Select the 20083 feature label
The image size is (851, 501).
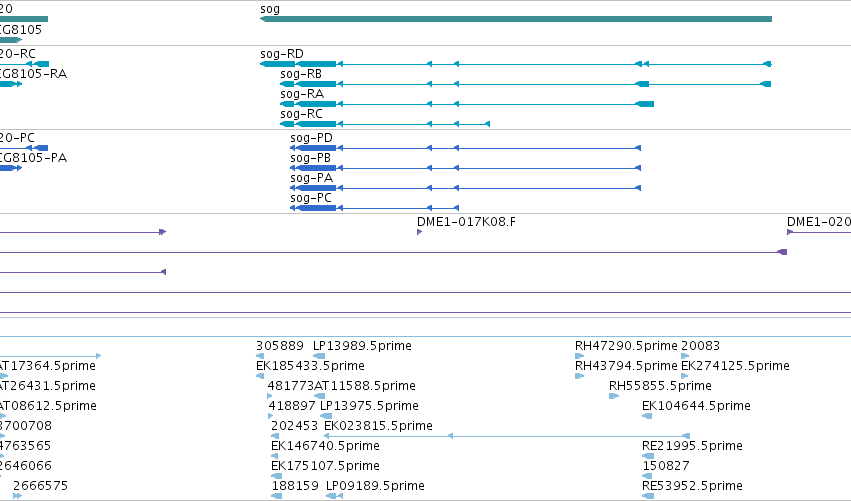pyautogui.click(x=700, y=346)
